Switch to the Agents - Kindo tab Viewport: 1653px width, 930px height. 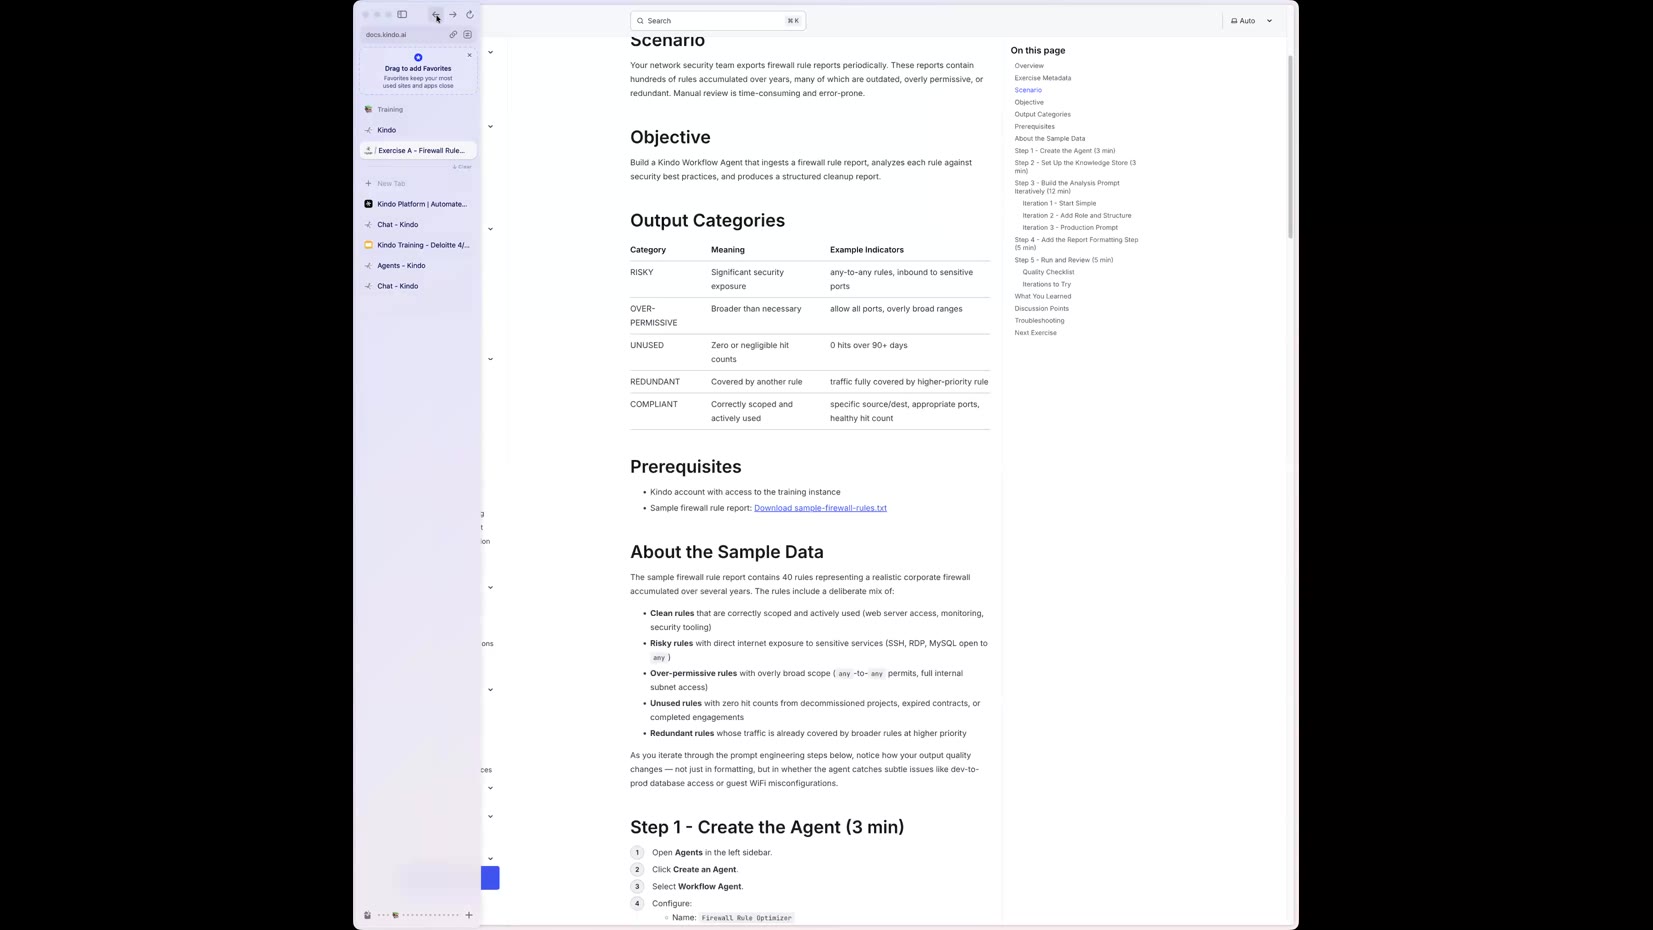point(400,265)
